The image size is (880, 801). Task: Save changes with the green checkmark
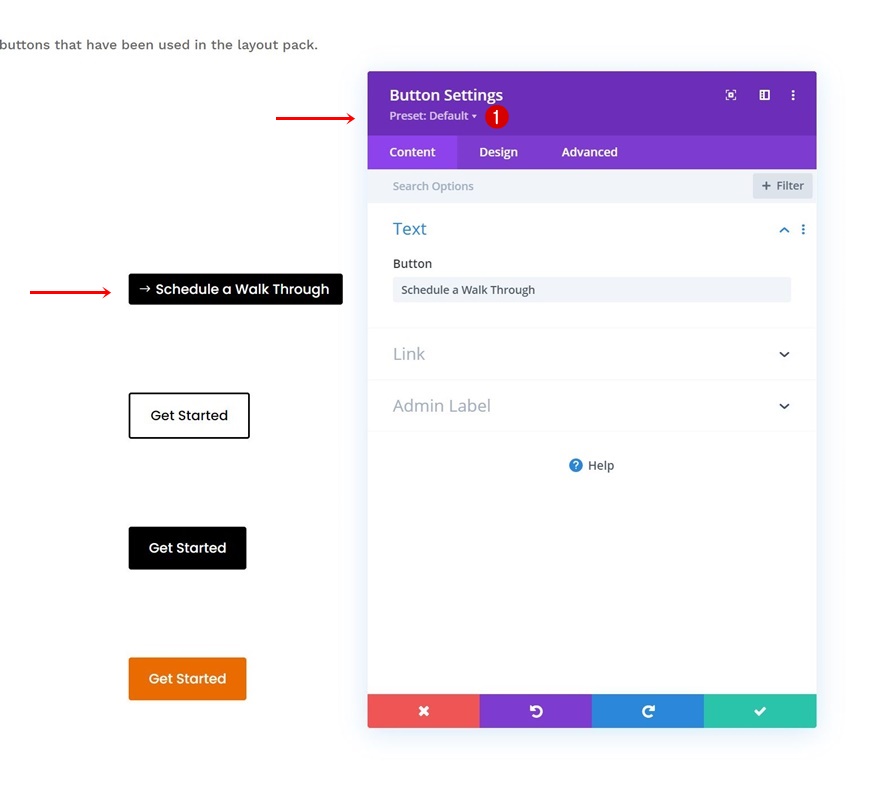pos(760,711)
